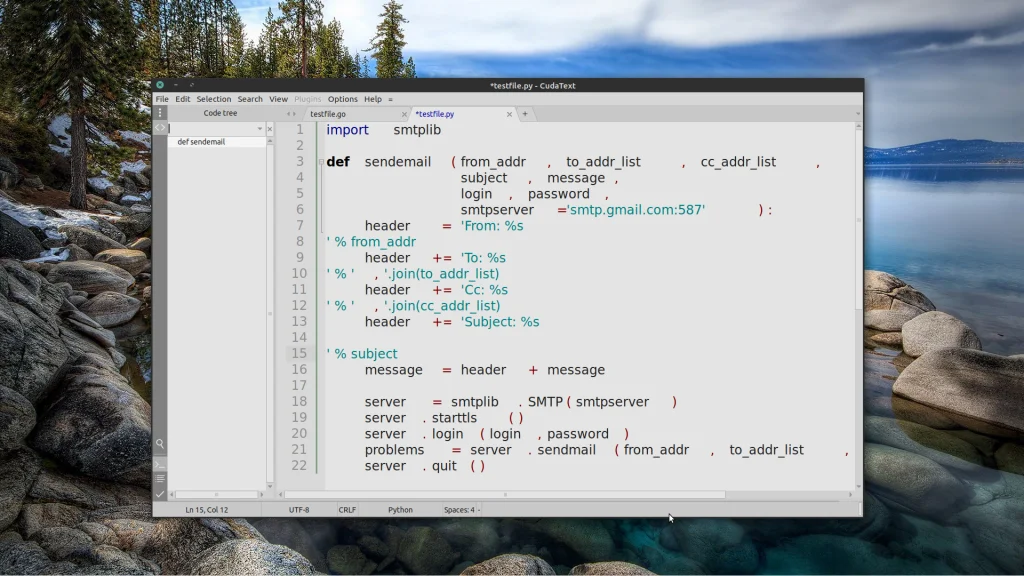Click the editor horizontal scrollbar

(x=505, y=494)
